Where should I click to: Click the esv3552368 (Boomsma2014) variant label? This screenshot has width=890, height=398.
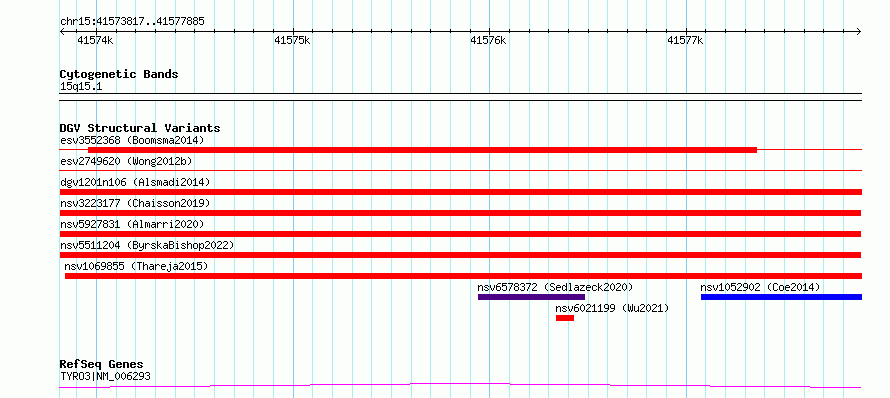(x=132, y=140)
